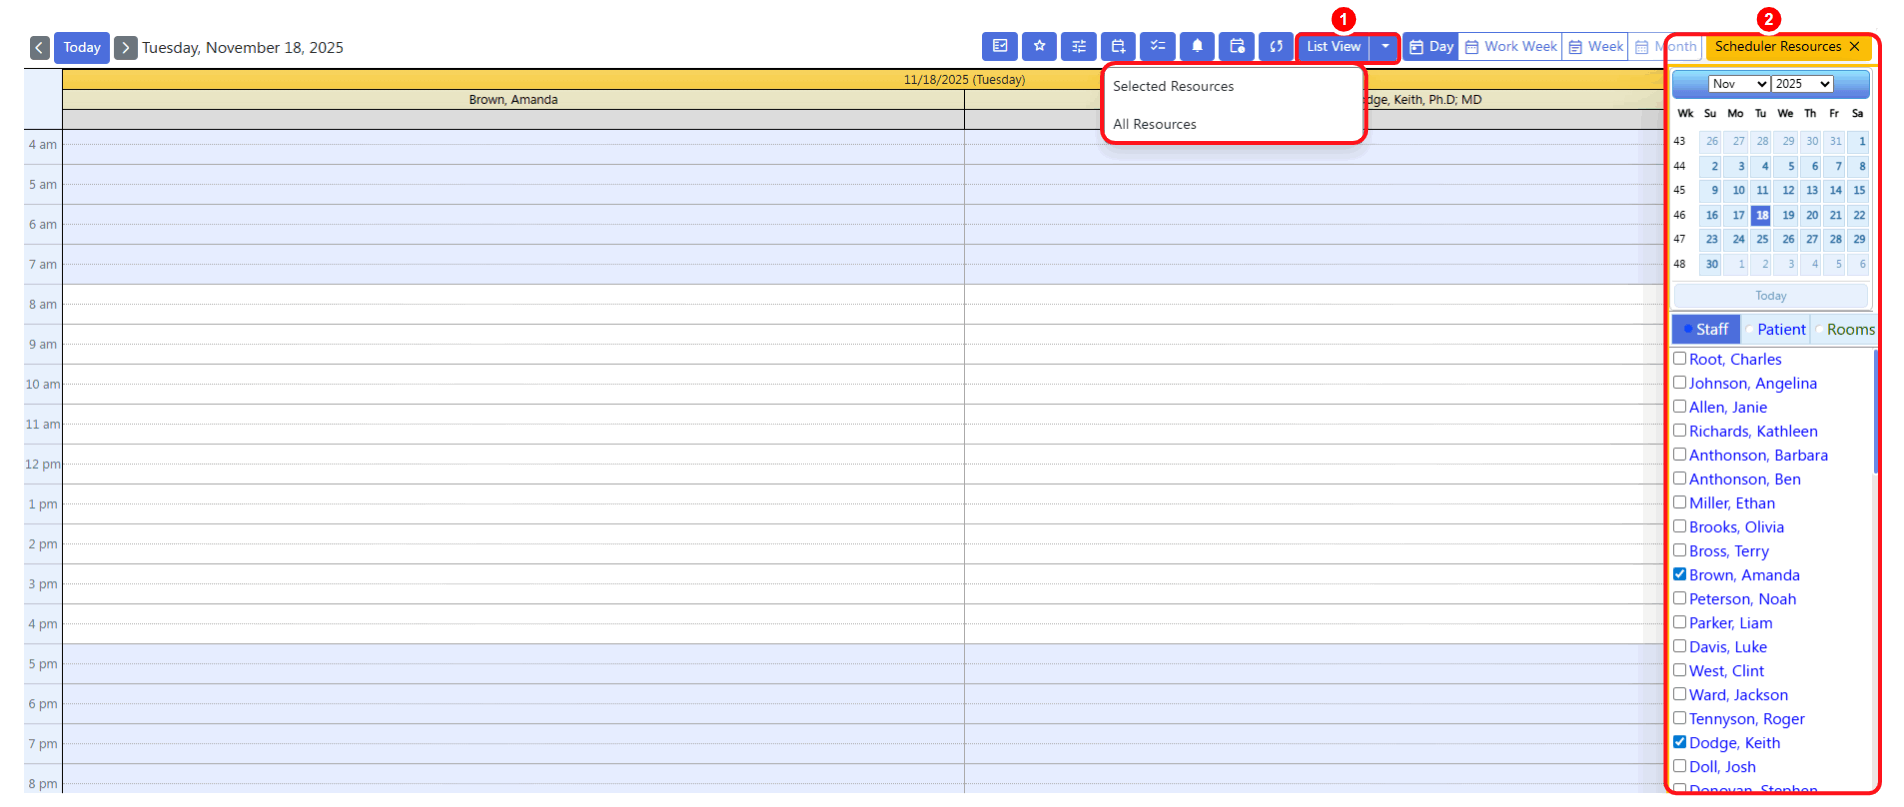The image size is (1904, 807).
Task: Check the Root, Charles checkbox
Action: coord(1680,358)
